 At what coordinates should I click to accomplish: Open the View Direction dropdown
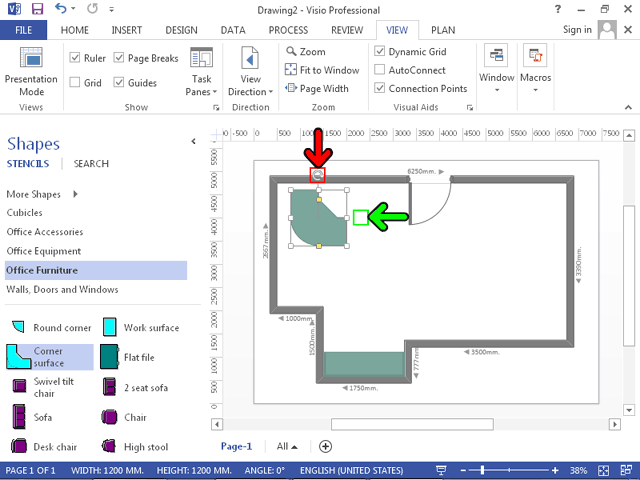[x=250, y=70]
